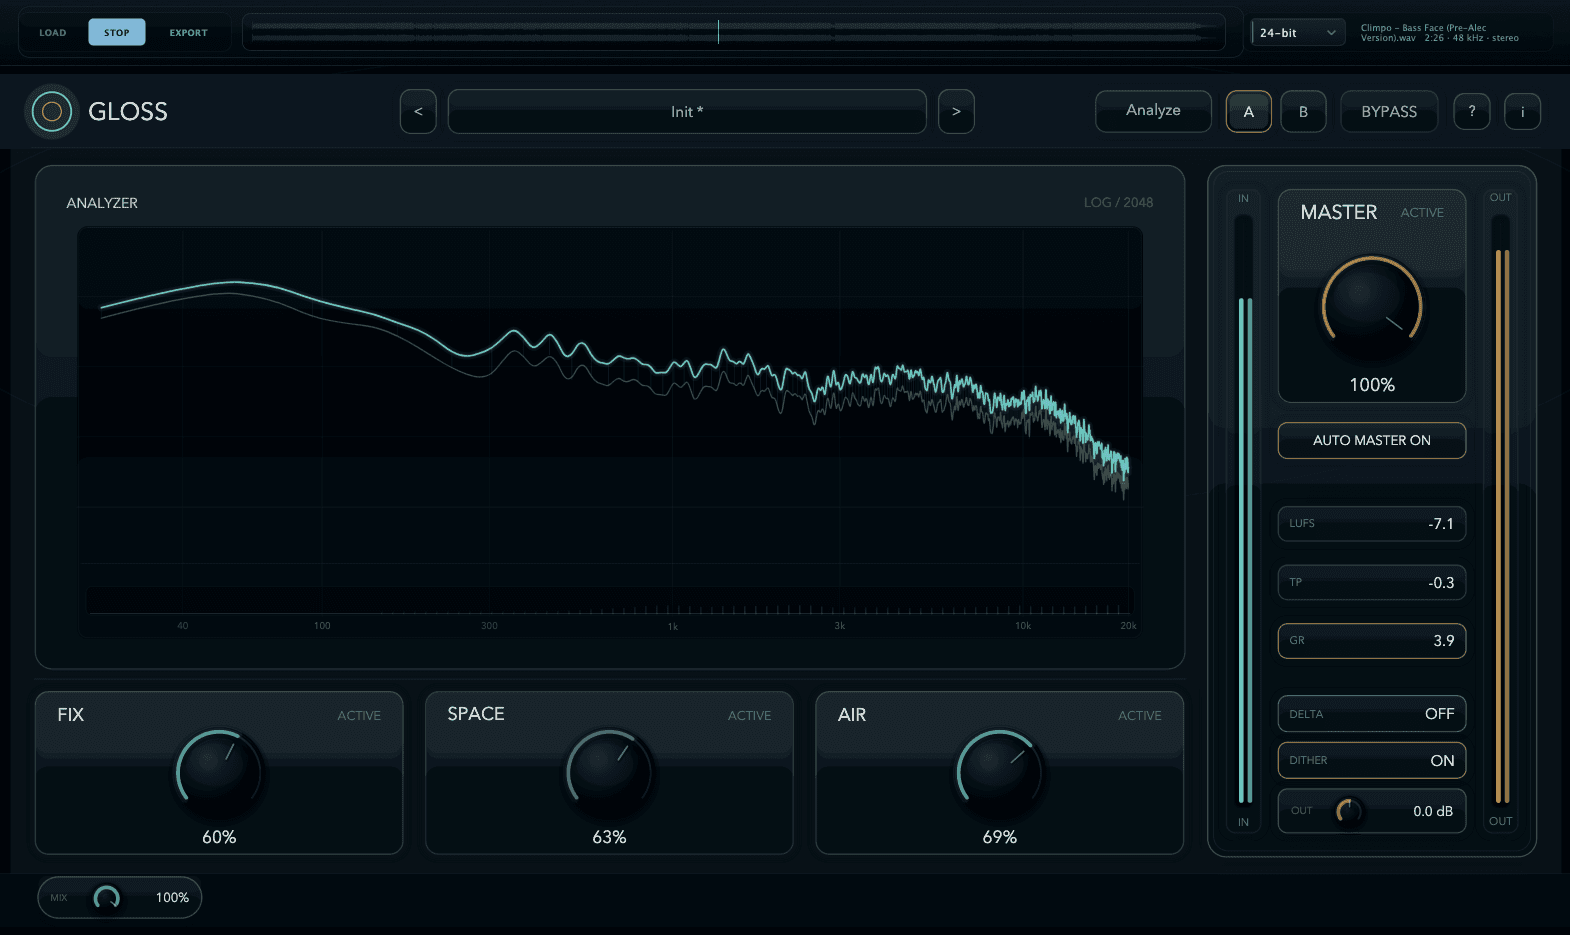1570x935 pixels.
Task: Toggle the MASTER module ACTIVE state
Action: coord(1422,213)
